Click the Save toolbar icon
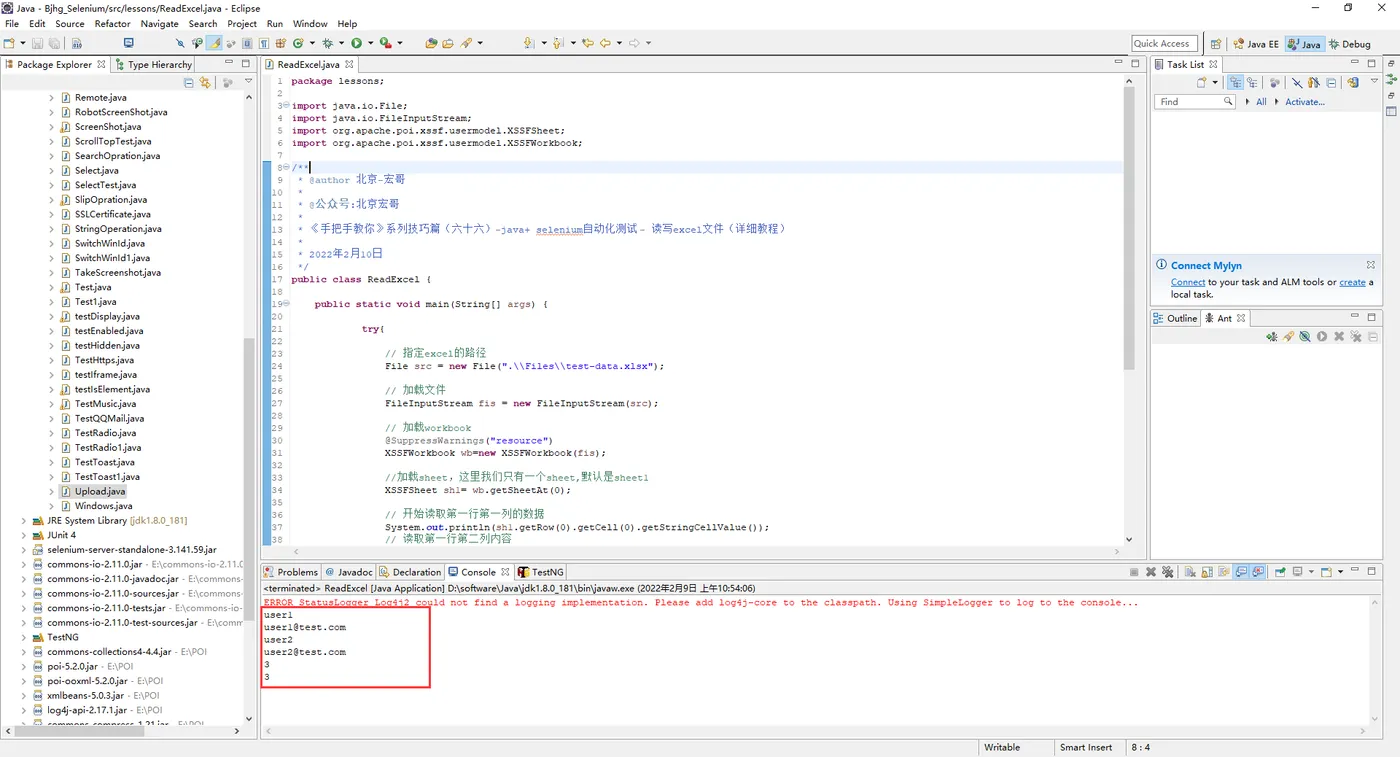This screenshot has width=1400, height=757. coord(38,43)
